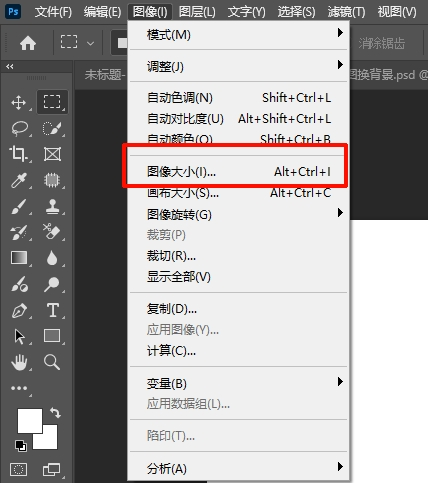Select the Pen tool
The height and width of the screenshot is (483, 428).
pyautogui.click(x=19, y=310)
